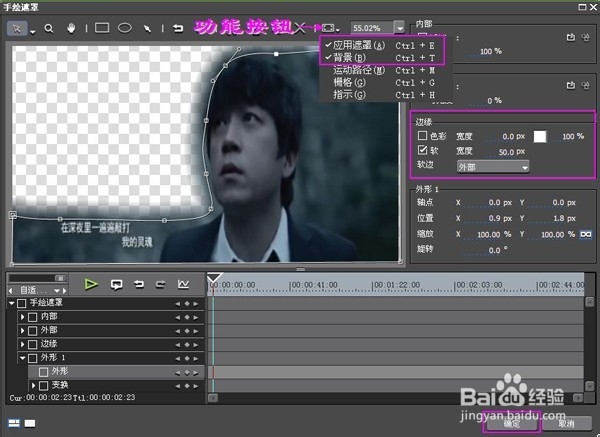This screenshot has width=600, height=437.
Task: Go to next keyframe on 变换 row
Action: [196, 386]
